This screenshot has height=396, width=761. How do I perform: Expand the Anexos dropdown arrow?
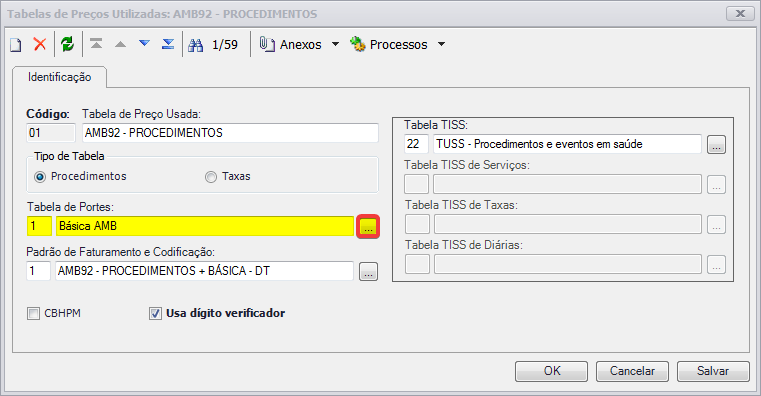(x=335, y=44)
